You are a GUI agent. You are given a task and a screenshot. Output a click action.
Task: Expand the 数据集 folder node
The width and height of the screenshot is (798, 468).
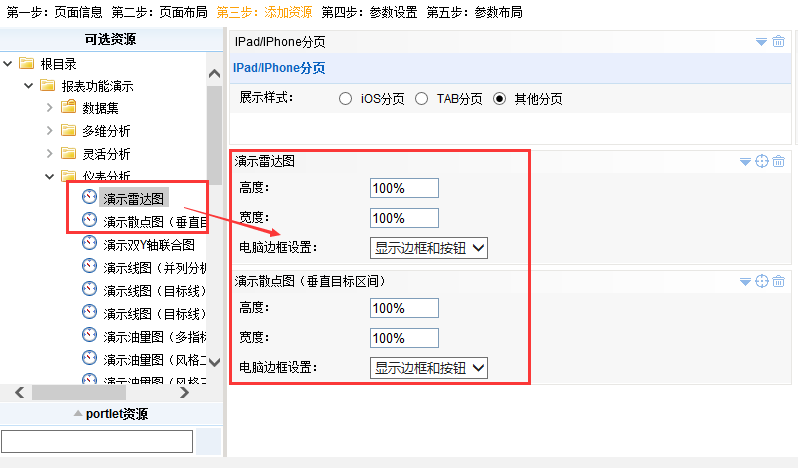pyautogui.click(x=49, y=107)
